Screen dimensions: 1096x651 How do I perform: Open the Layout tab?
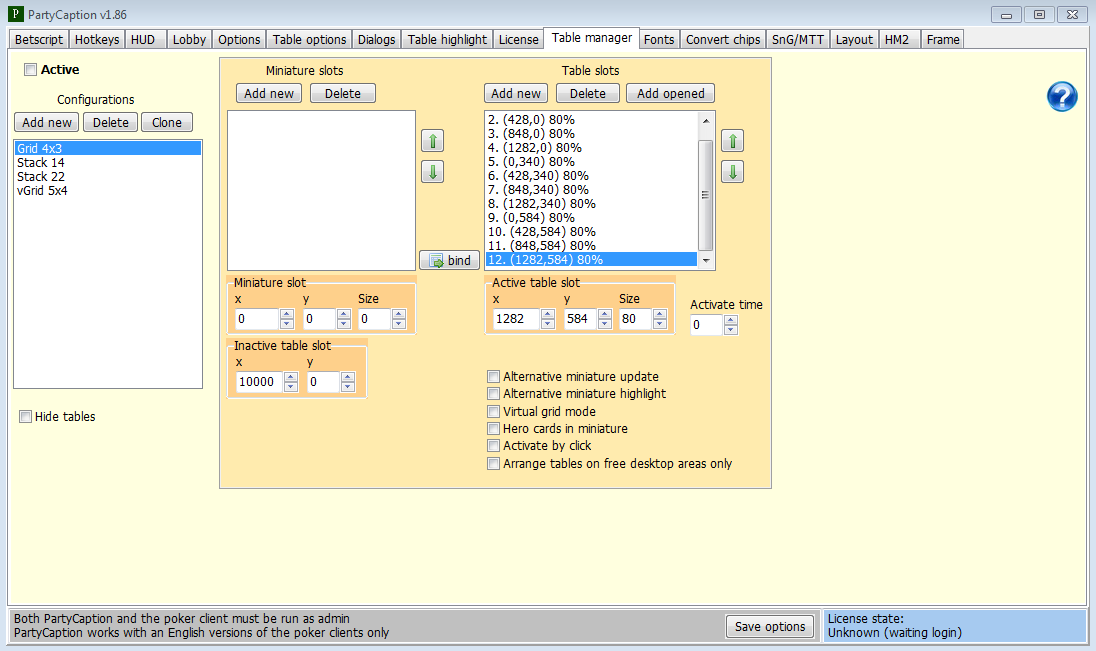click(854, 40)
